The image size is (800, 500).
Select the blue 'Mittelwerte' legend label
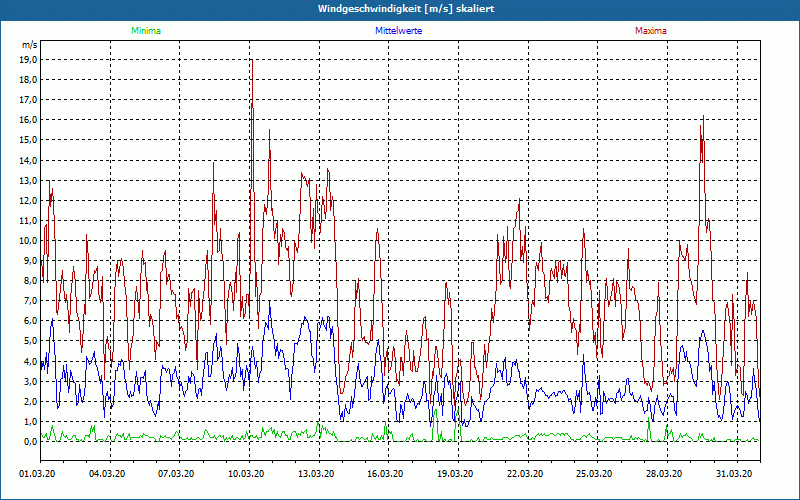pyautogui.click(x=398, y=31)
